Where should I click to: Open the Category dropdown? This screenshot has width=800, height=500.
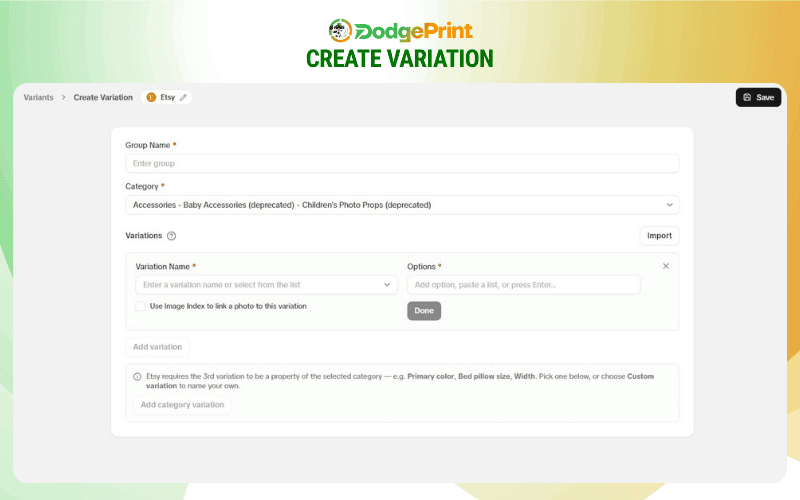click(402, 205)
